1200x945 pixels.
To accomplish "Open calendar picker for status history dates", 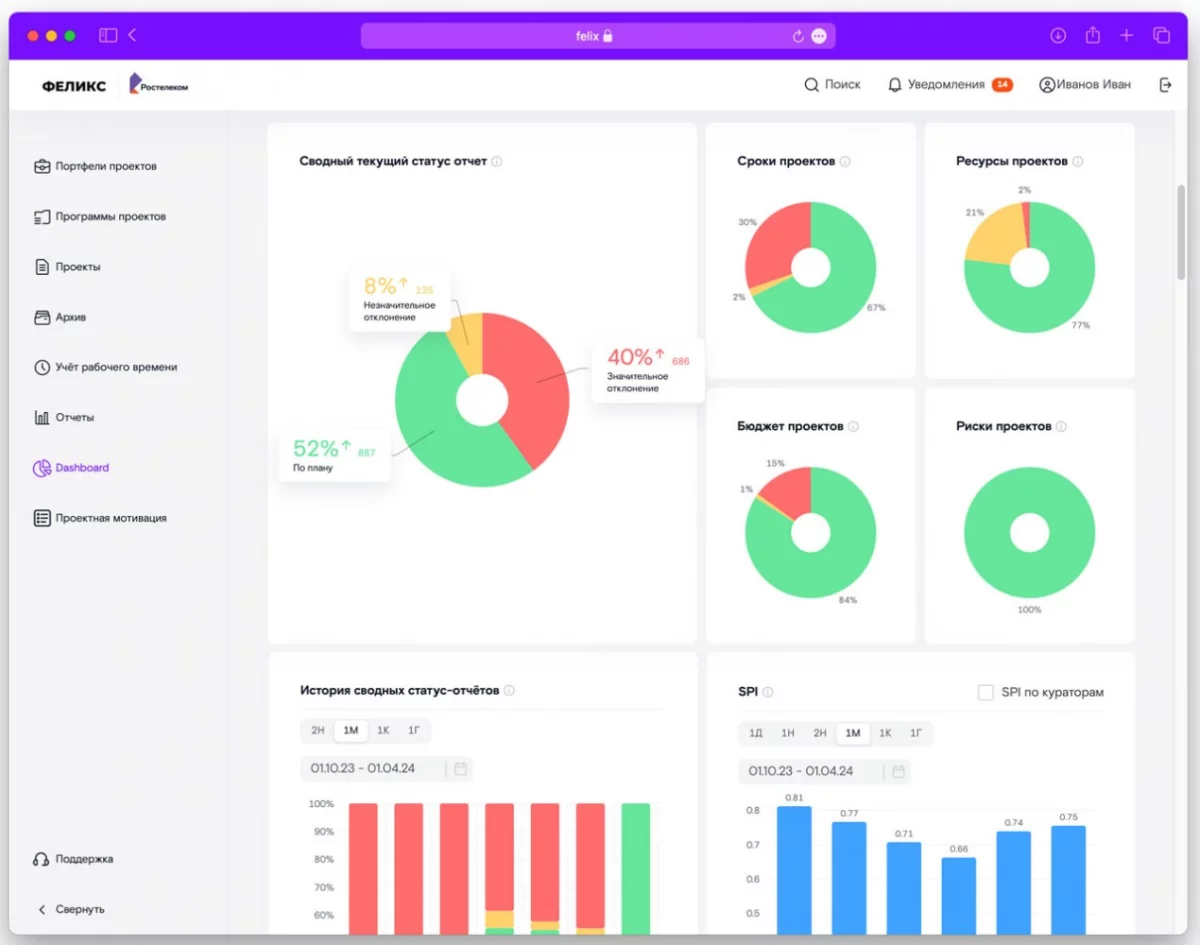I will point(460,769).
